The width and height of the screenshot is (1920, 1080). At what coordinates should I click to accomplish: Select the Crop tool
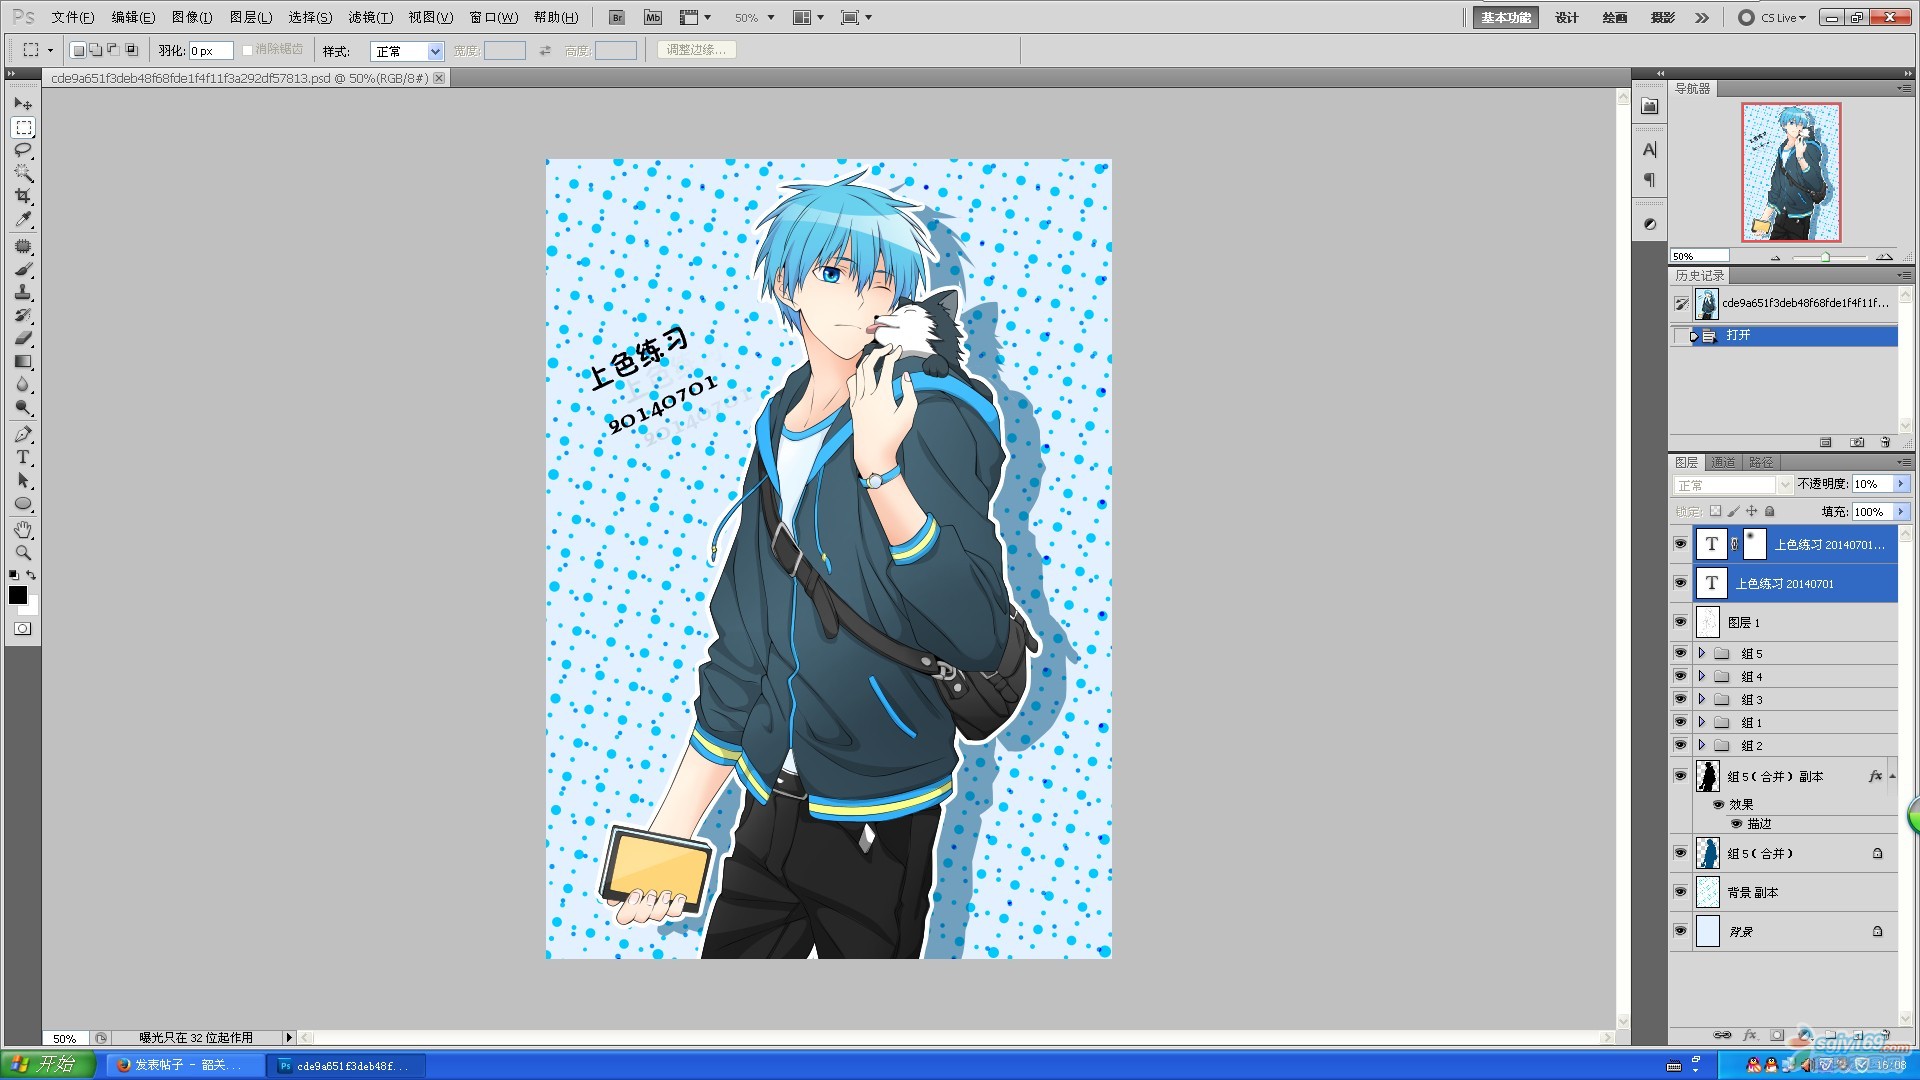point(23,196)
